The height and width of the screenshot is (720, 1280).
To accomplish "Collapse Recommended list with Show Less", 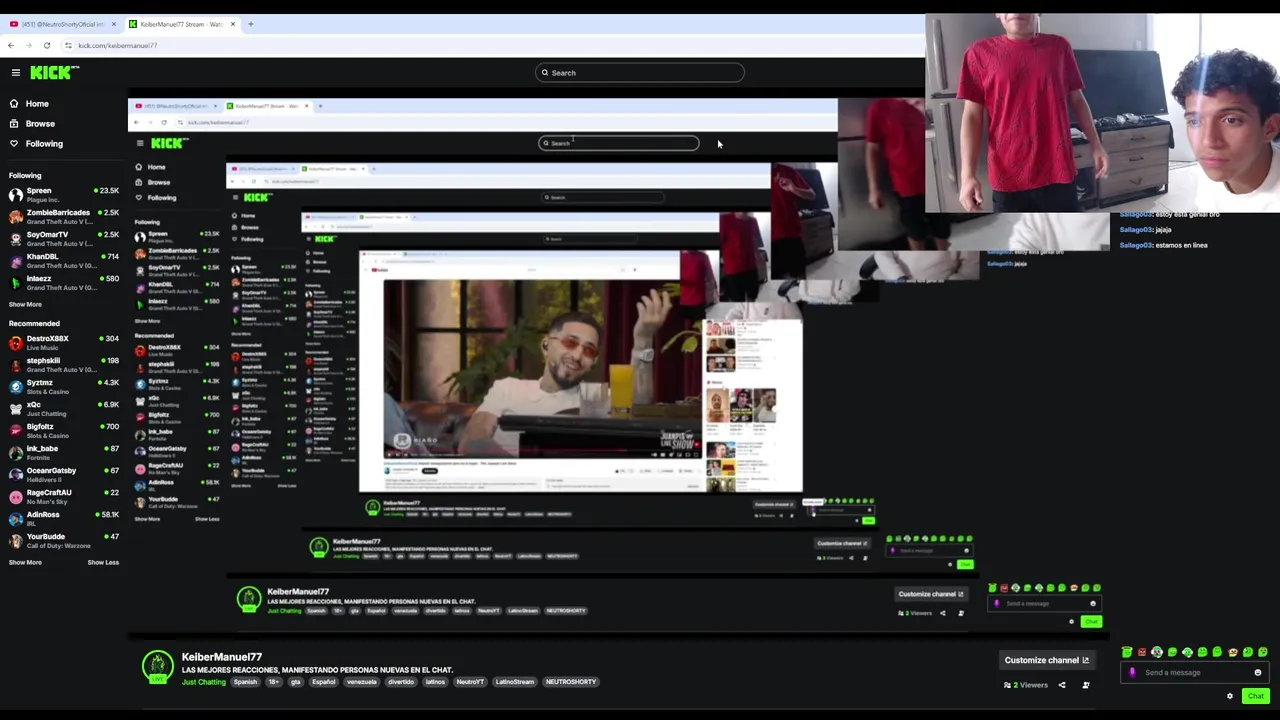I will [103, 562].
